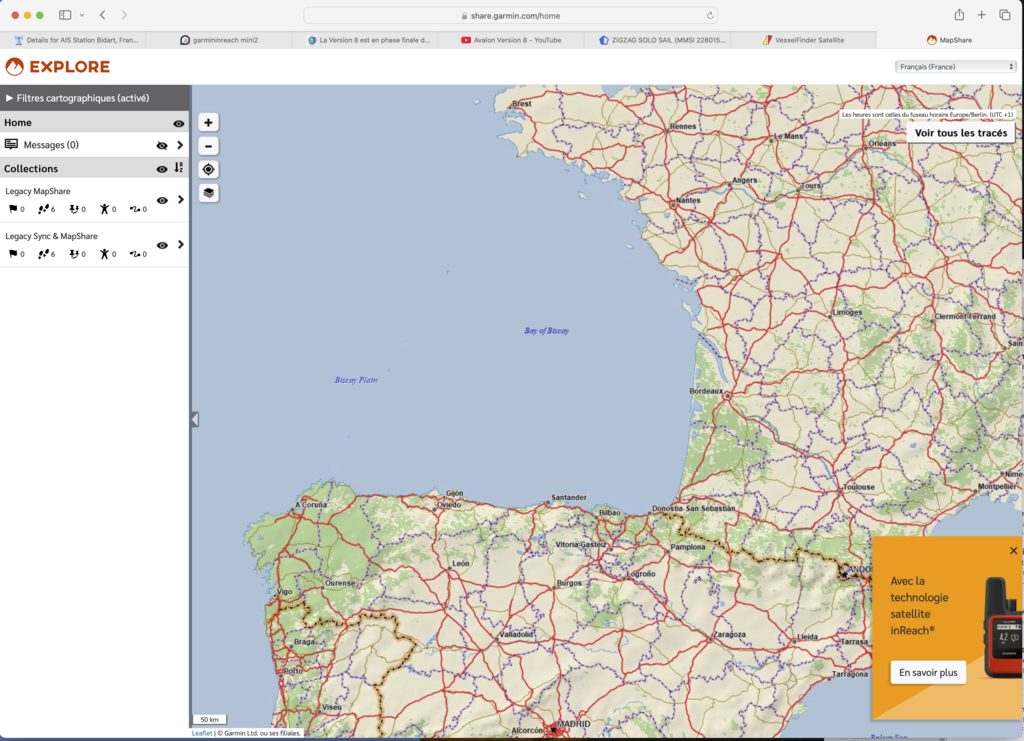Sort the Collections list
This screenshot has width=1024, height=741.
click(x=180, y=168)
